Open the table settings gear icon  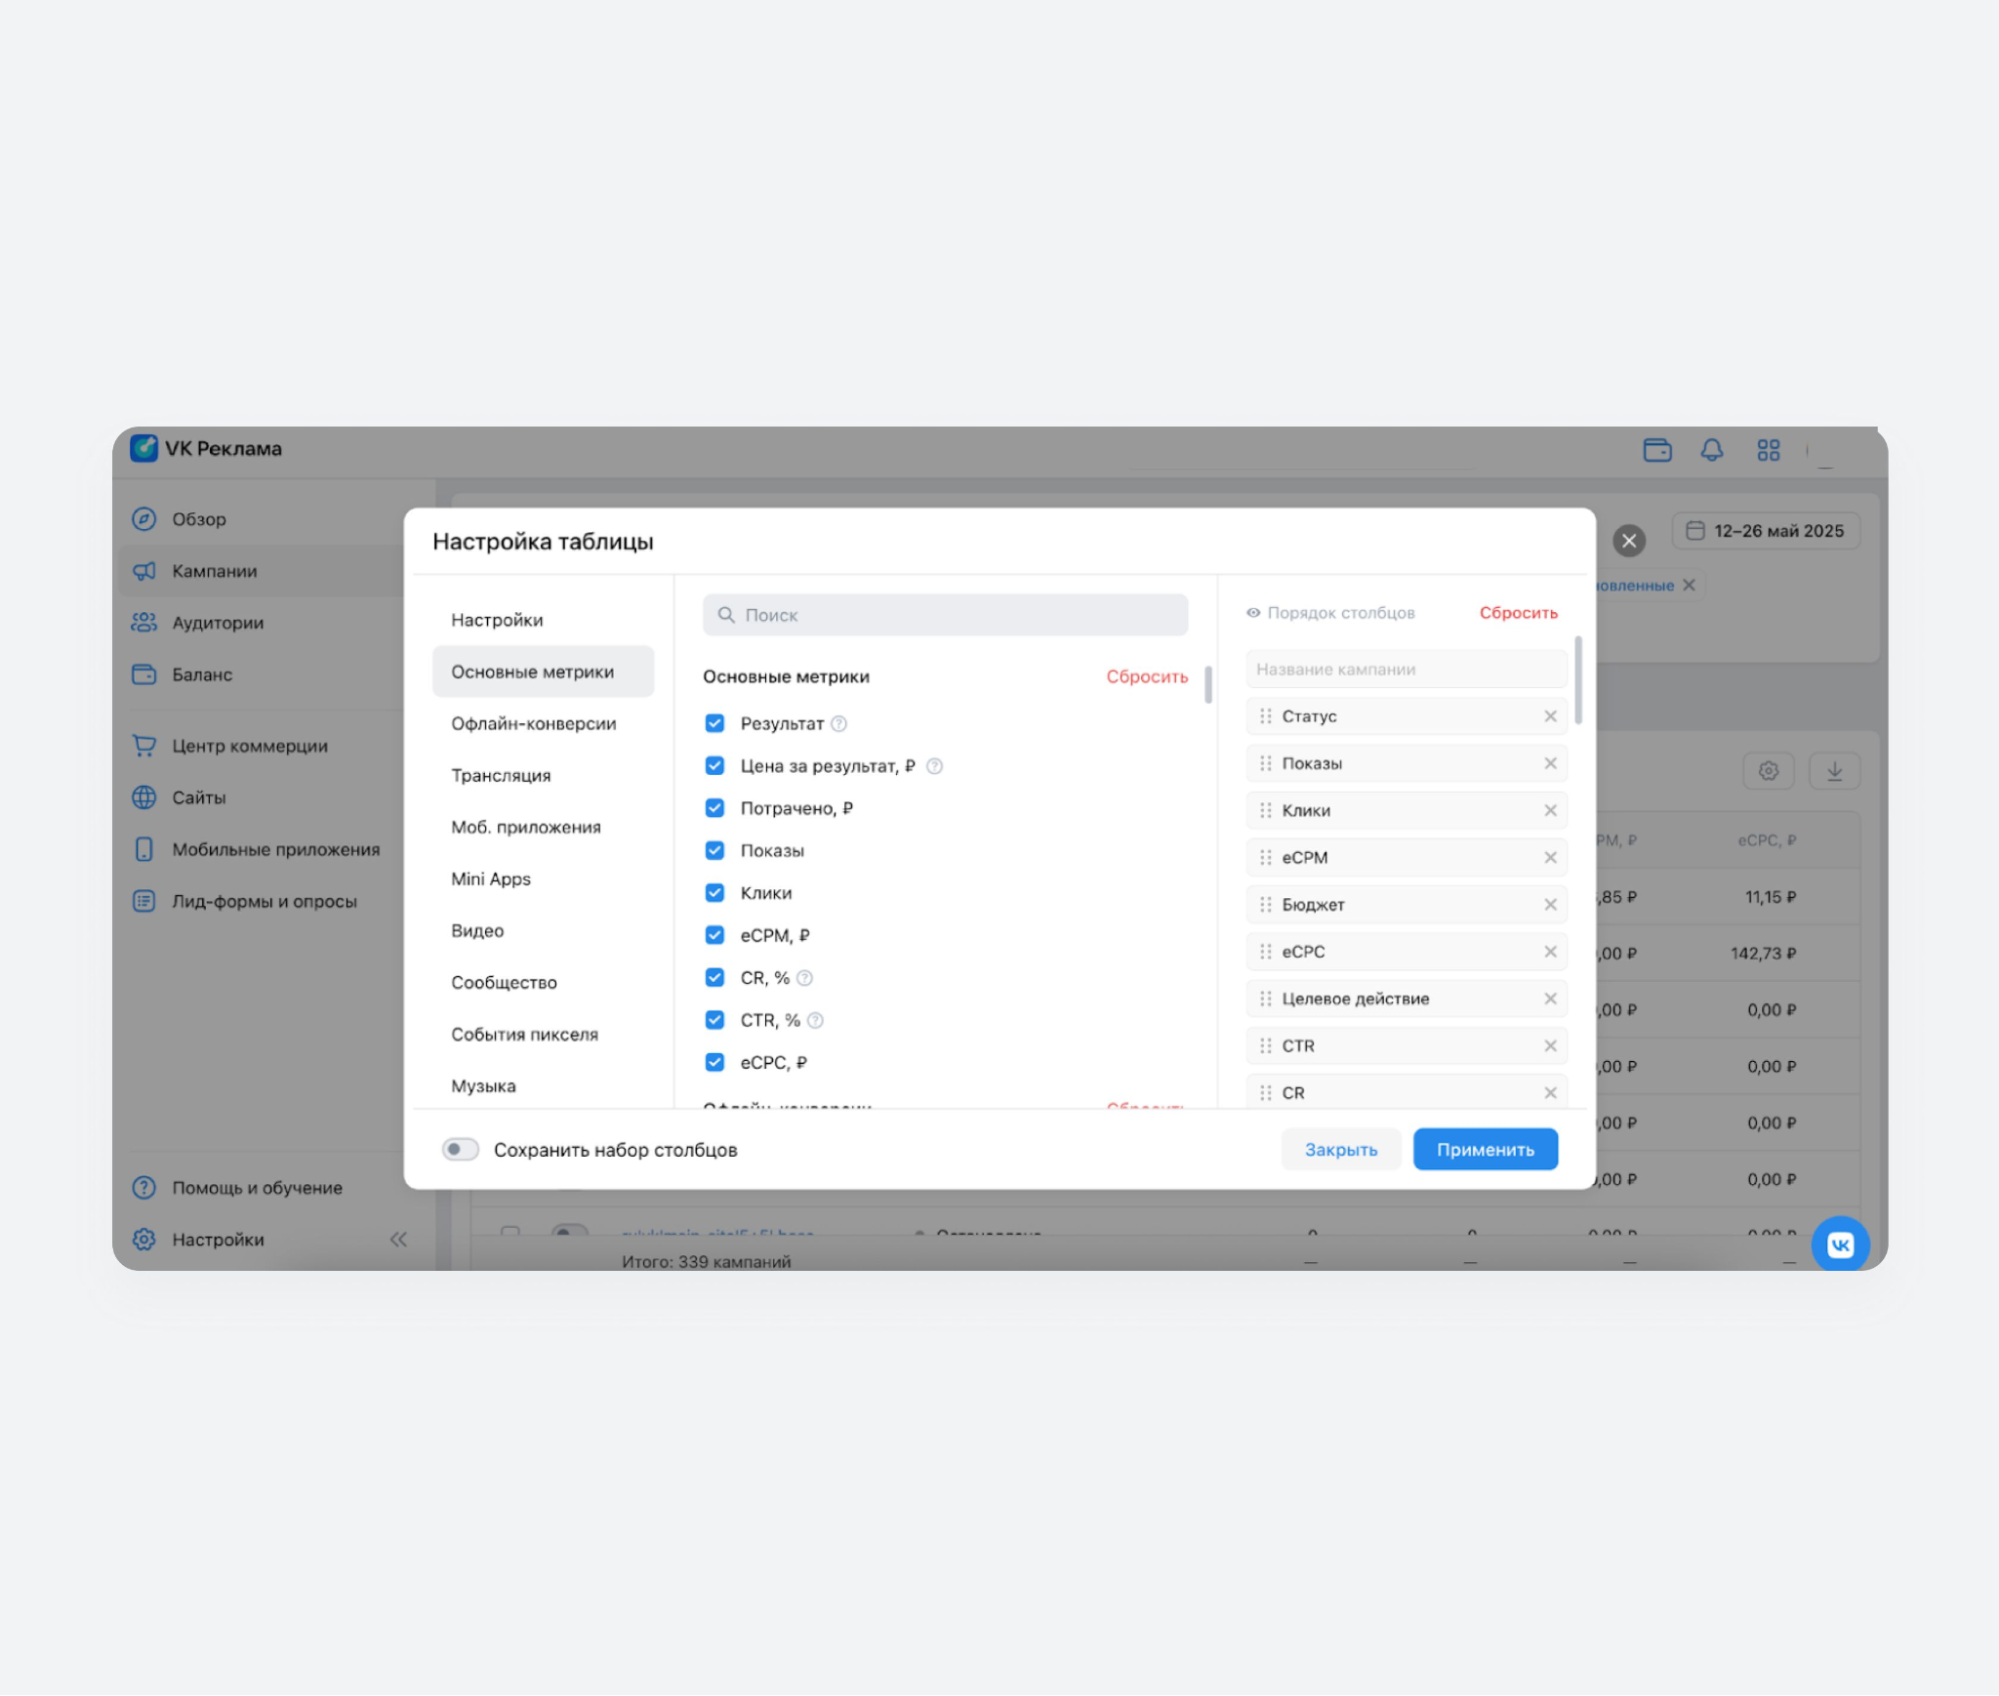[x=1768, y=771]
